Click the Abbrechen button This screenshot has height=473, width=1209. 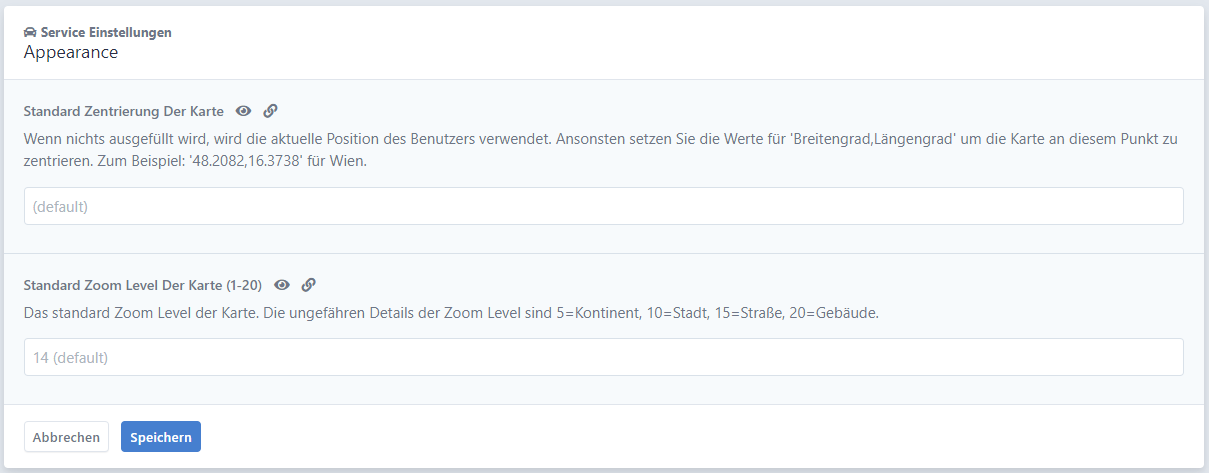[66, 437]
